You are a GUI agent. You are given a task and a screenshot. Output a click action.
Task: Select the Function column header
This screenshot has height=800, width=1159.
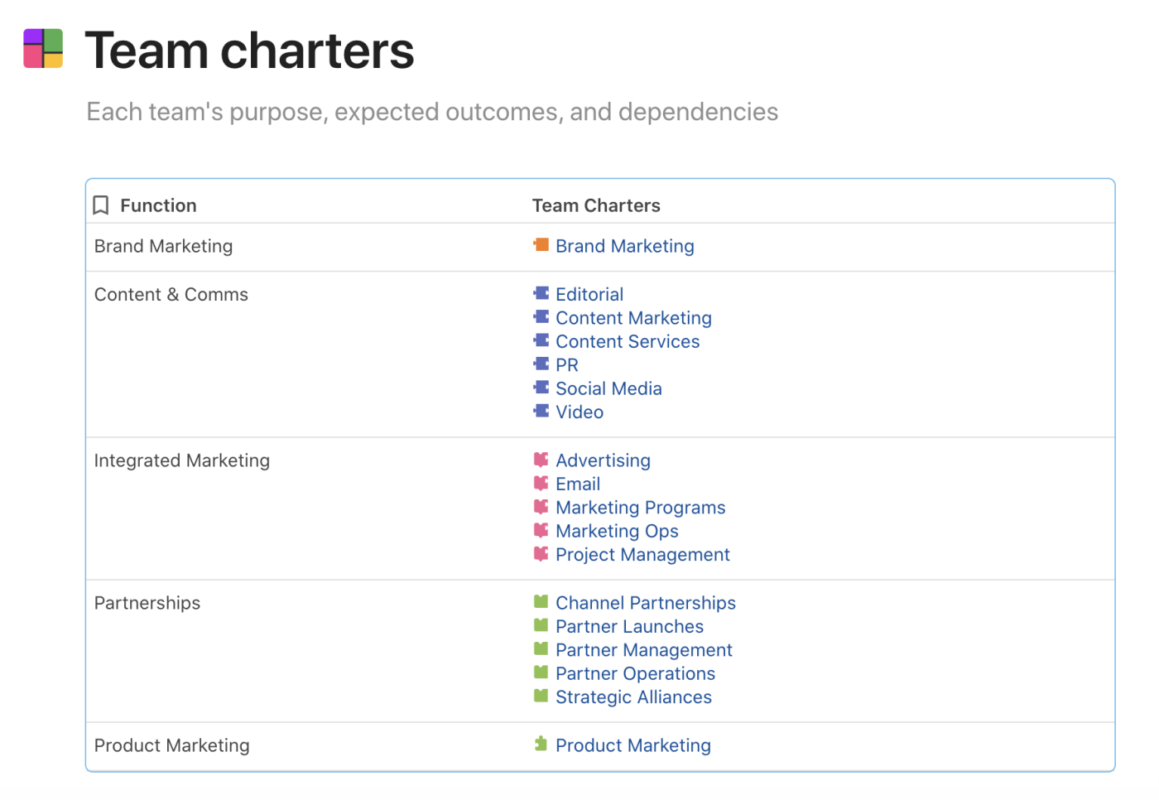[x=158, y=206]
